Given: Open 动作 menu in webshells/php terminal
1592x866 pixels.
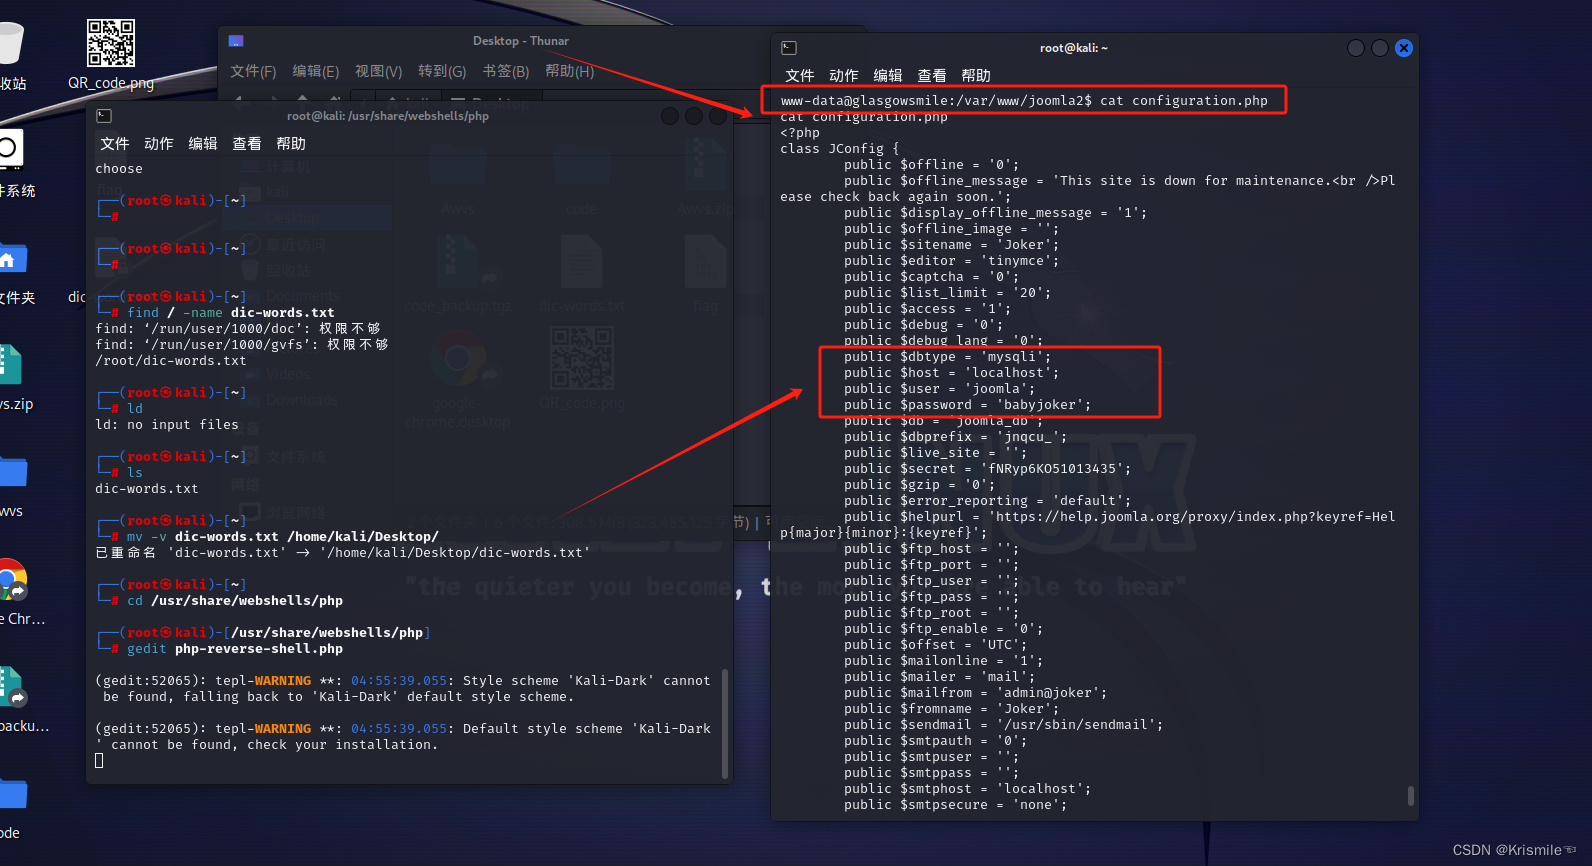Looking at the screenshot, I should (159, 144).
